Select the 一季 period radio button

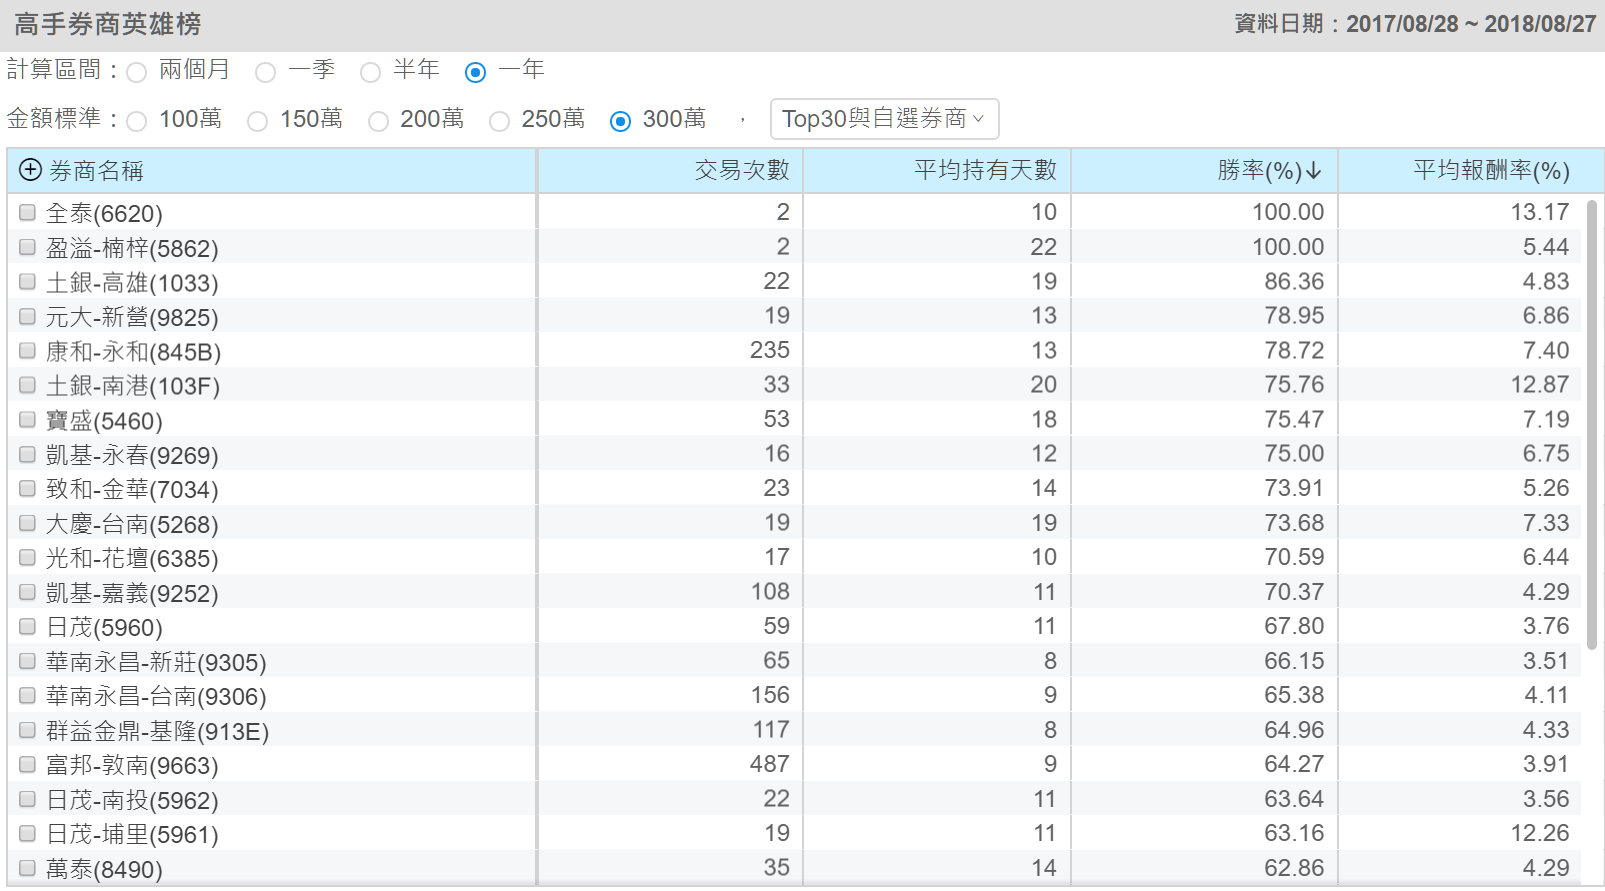coord(266,72)
